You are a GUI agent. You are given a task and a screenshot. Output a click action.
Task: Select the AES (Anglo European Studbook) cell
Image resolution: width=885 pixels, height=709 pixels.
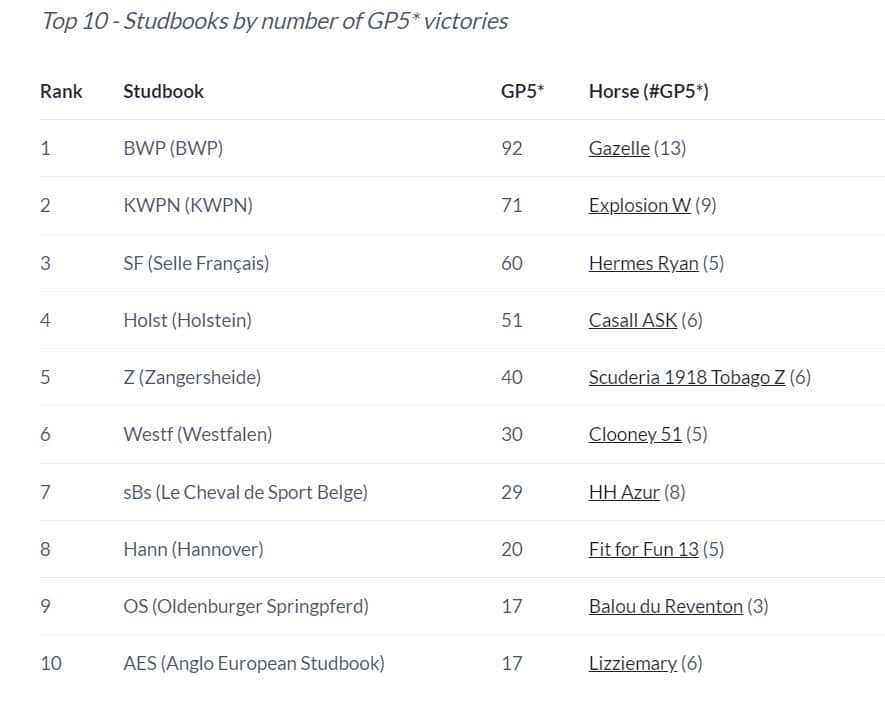(254, 663)
